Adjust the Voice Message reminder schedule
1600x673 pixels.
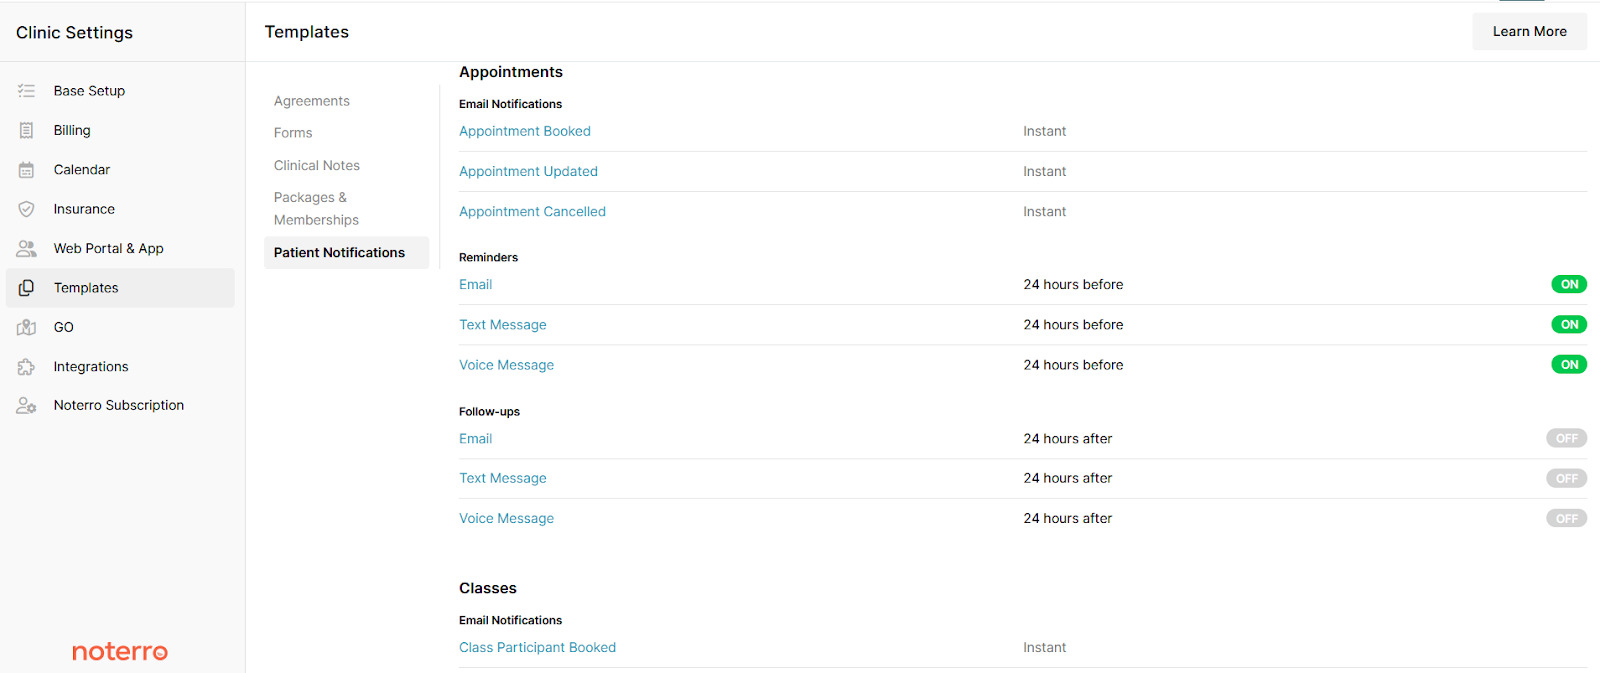click(x=1073, y=364)
